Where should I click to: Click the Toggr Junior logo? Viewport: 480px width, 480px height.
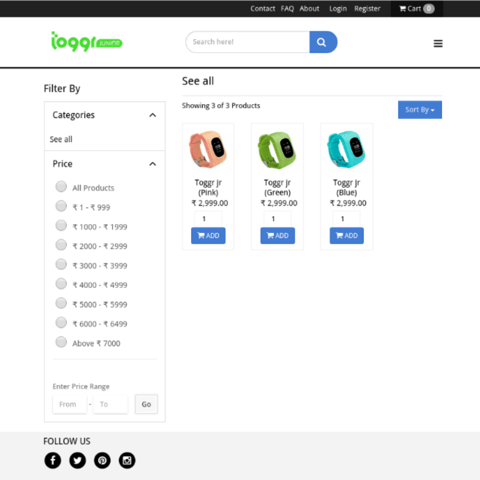pyautogui.click(x=87, y=42)
